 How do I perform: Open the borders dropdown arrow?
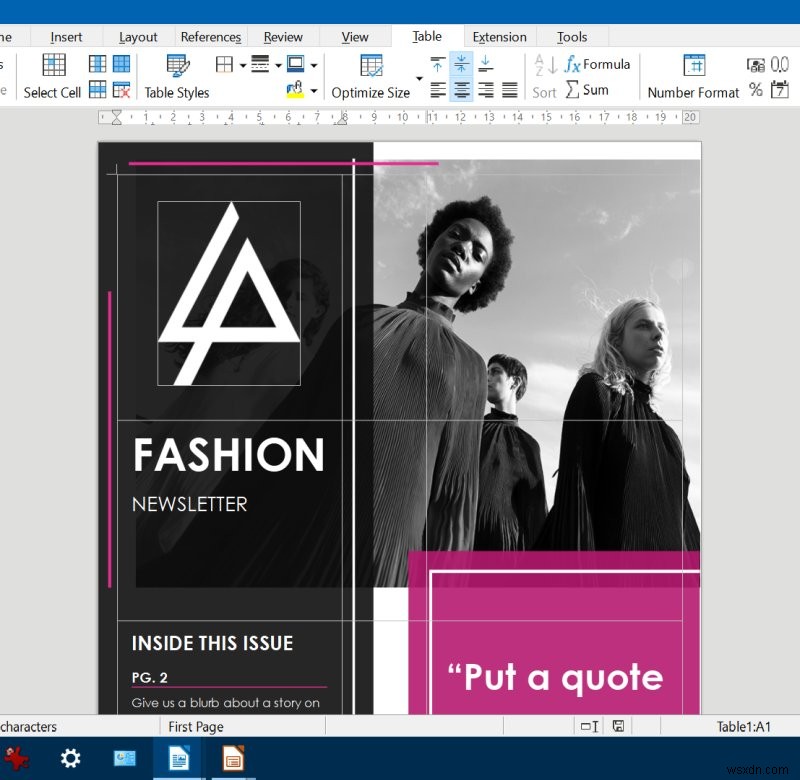pyautogui.click(x=242, y=65)
